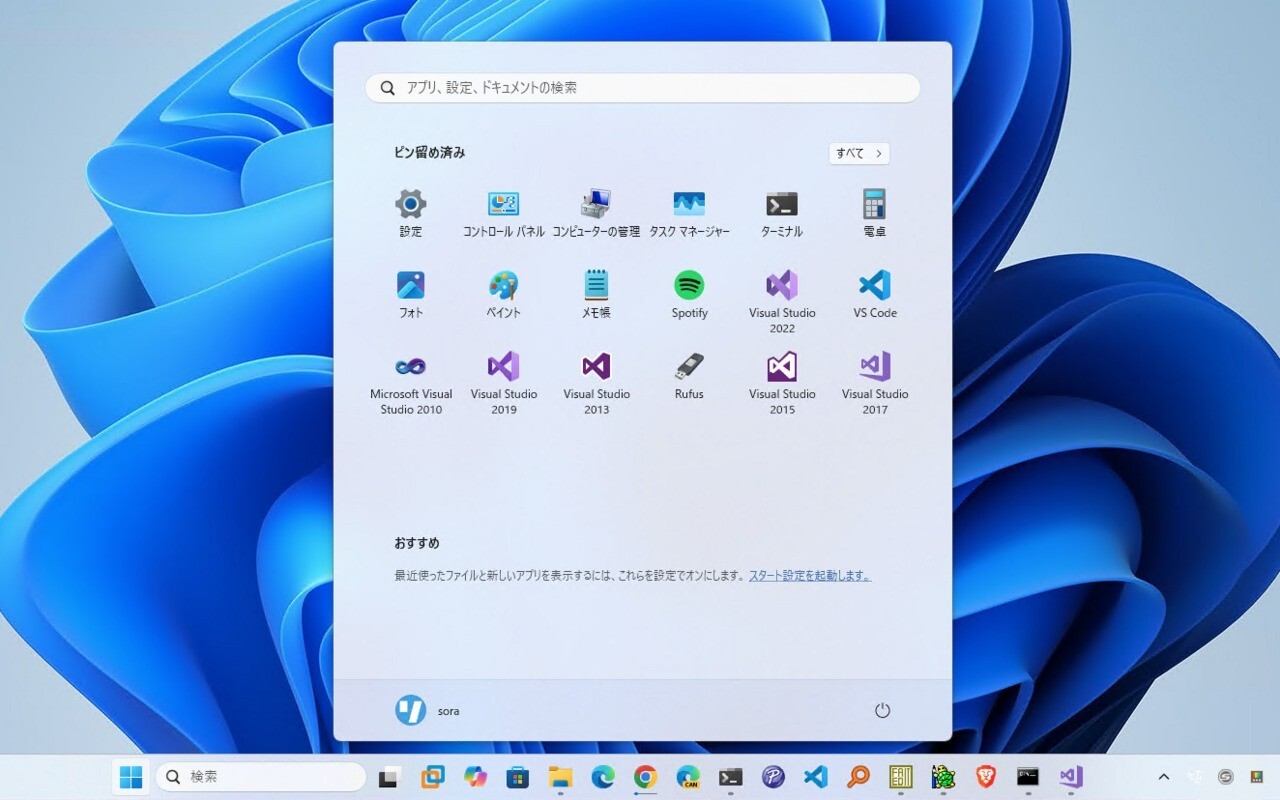The image size is (1280, 800).
Task: Open フォト pinned app
Action: 411,294
